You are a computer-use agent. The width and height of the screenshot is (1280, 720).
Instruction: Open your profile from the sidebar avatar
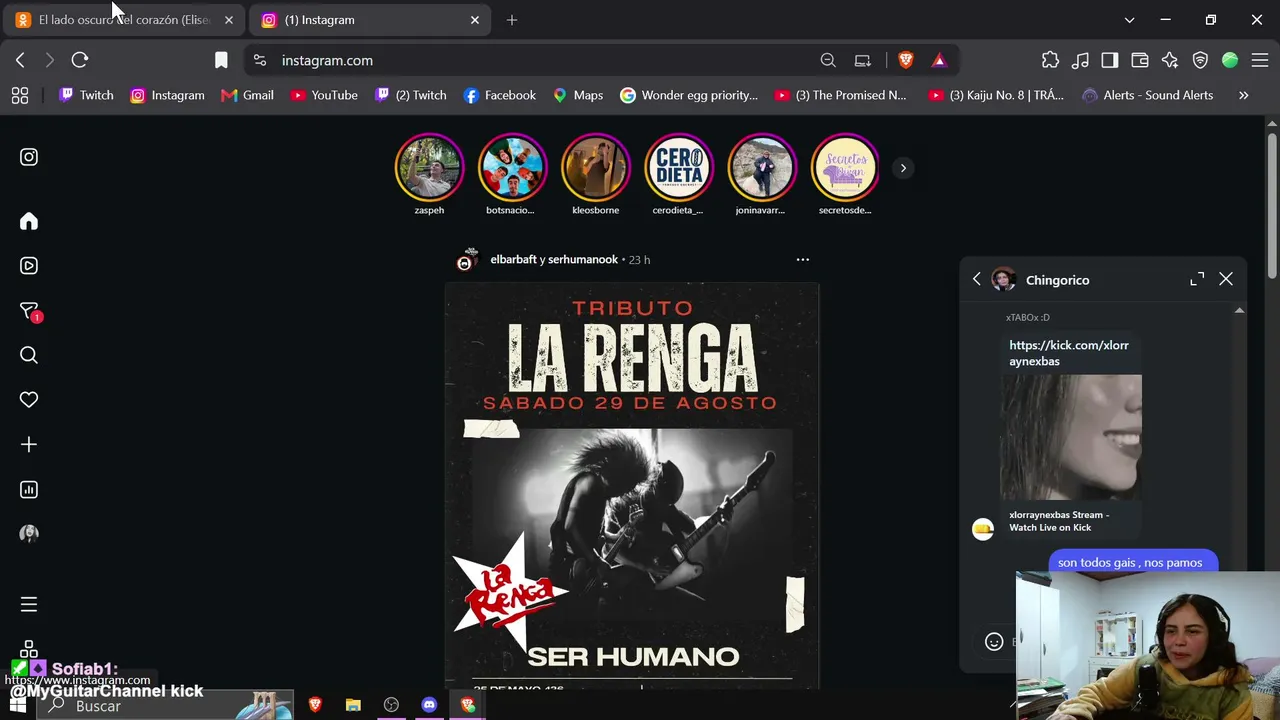[x=29, y=534]
